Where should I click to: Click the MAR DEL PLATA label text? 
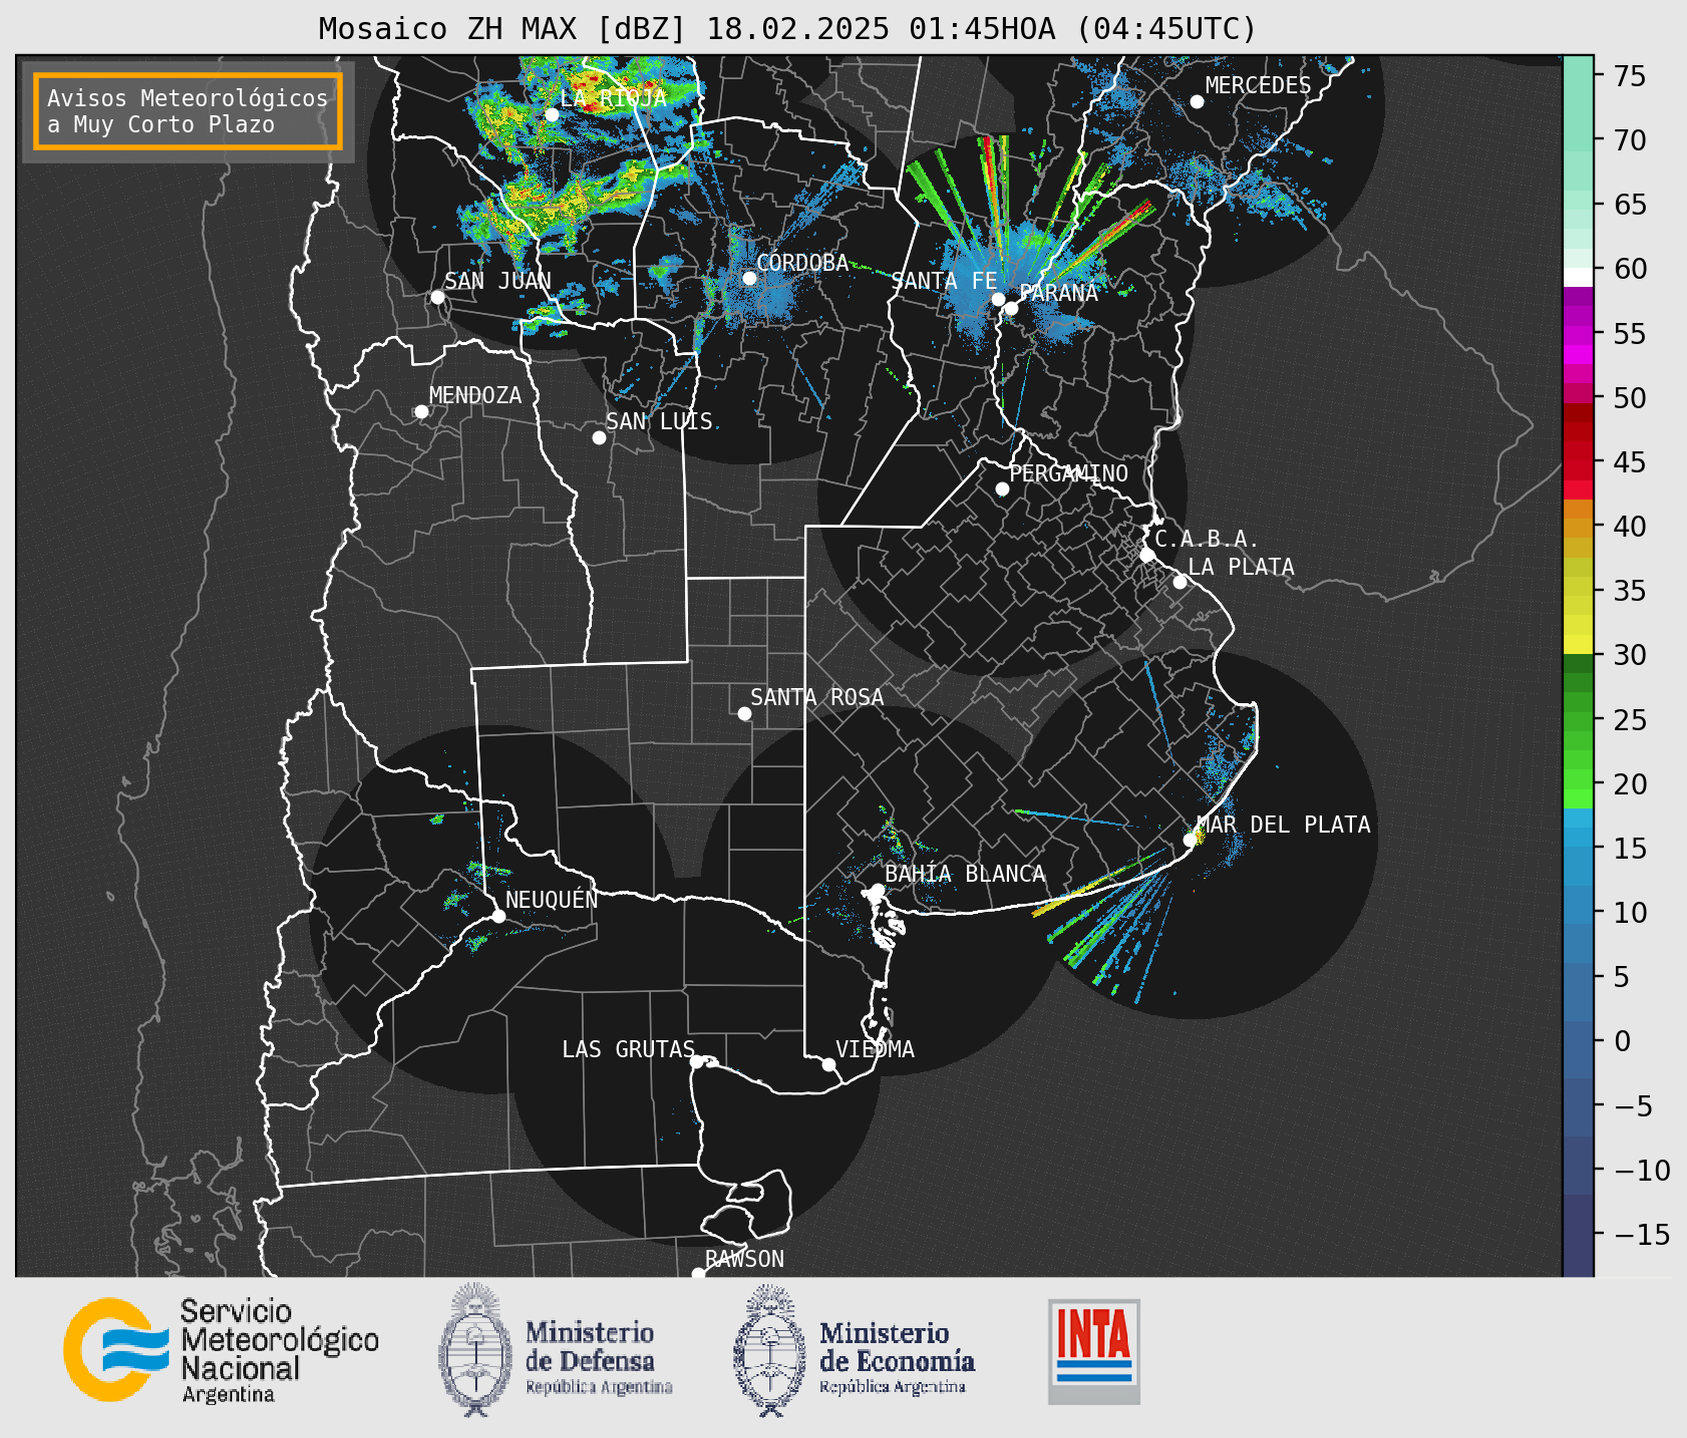coord(1283,824)
